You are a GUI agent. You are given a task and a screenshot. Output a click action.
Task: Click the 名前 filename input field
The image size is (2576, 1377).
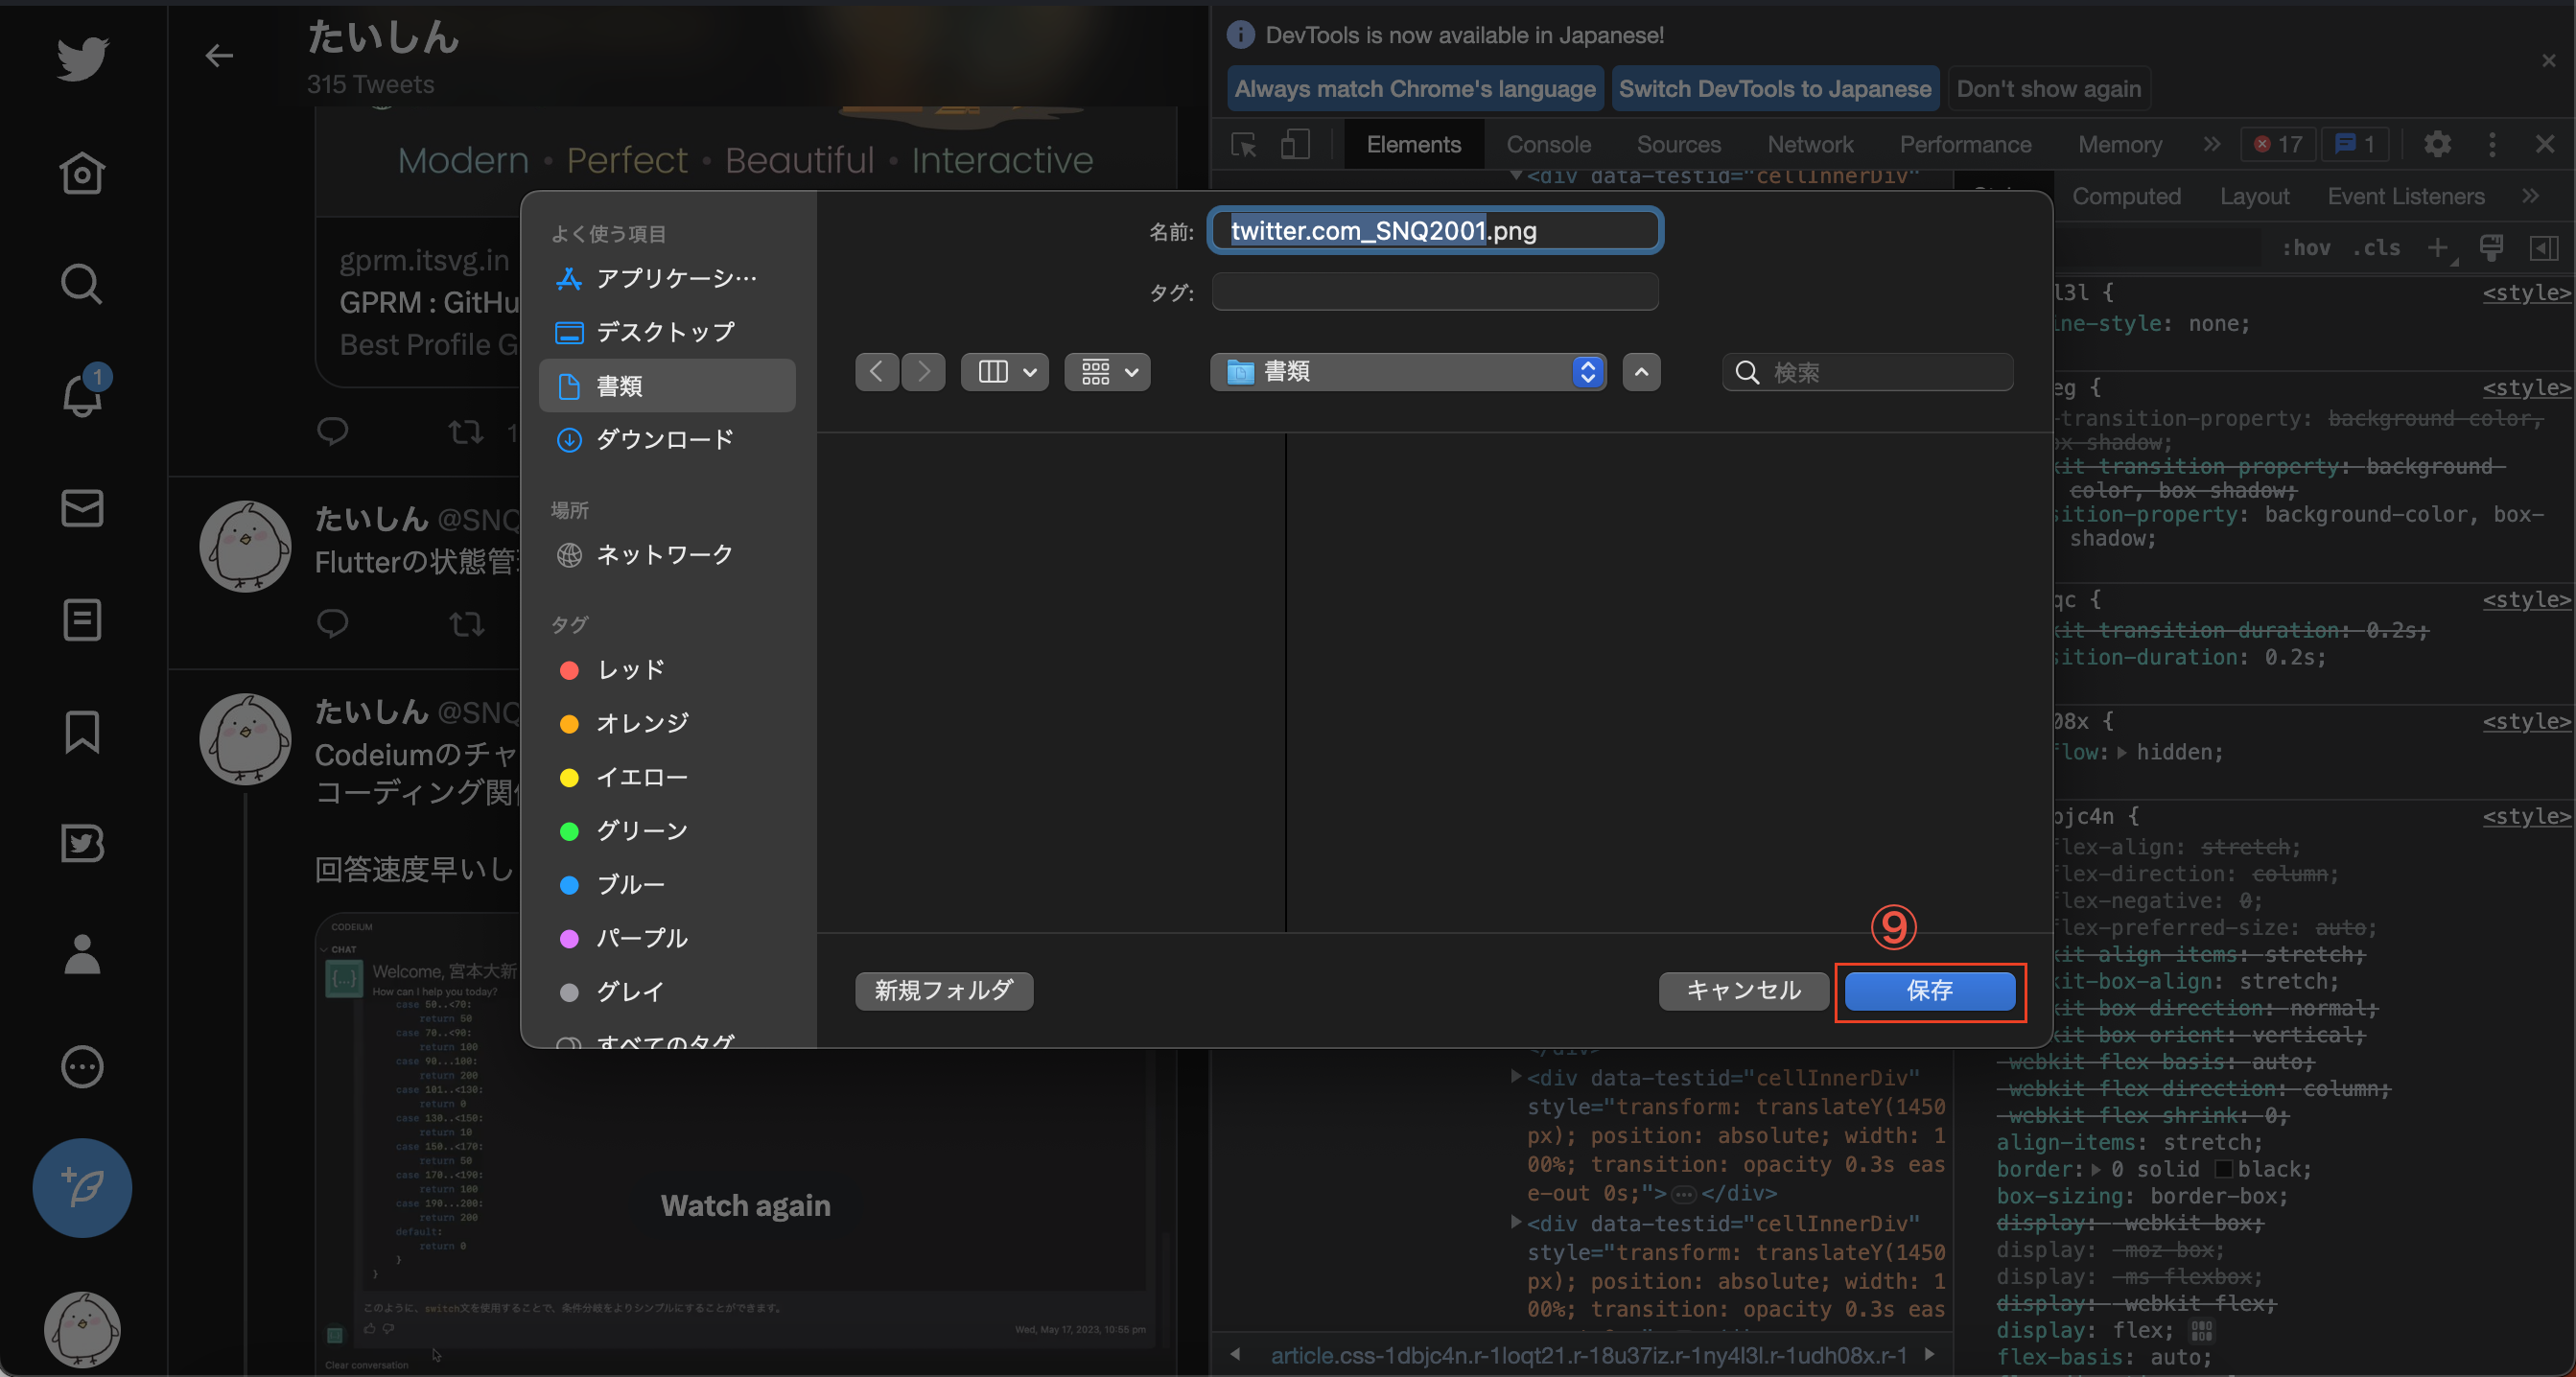point(1434,231)
